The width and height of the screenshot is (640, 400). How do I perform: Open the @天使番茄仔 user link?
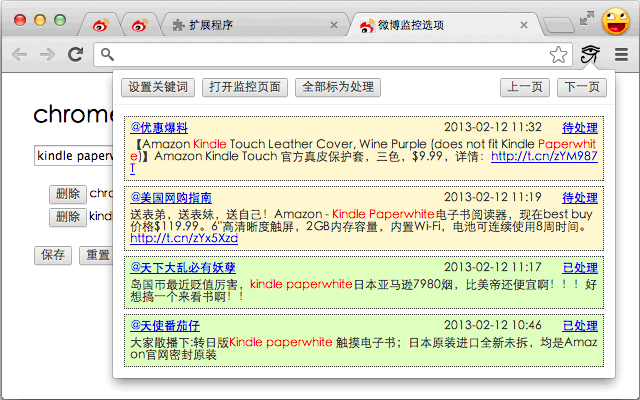[165, 326]
